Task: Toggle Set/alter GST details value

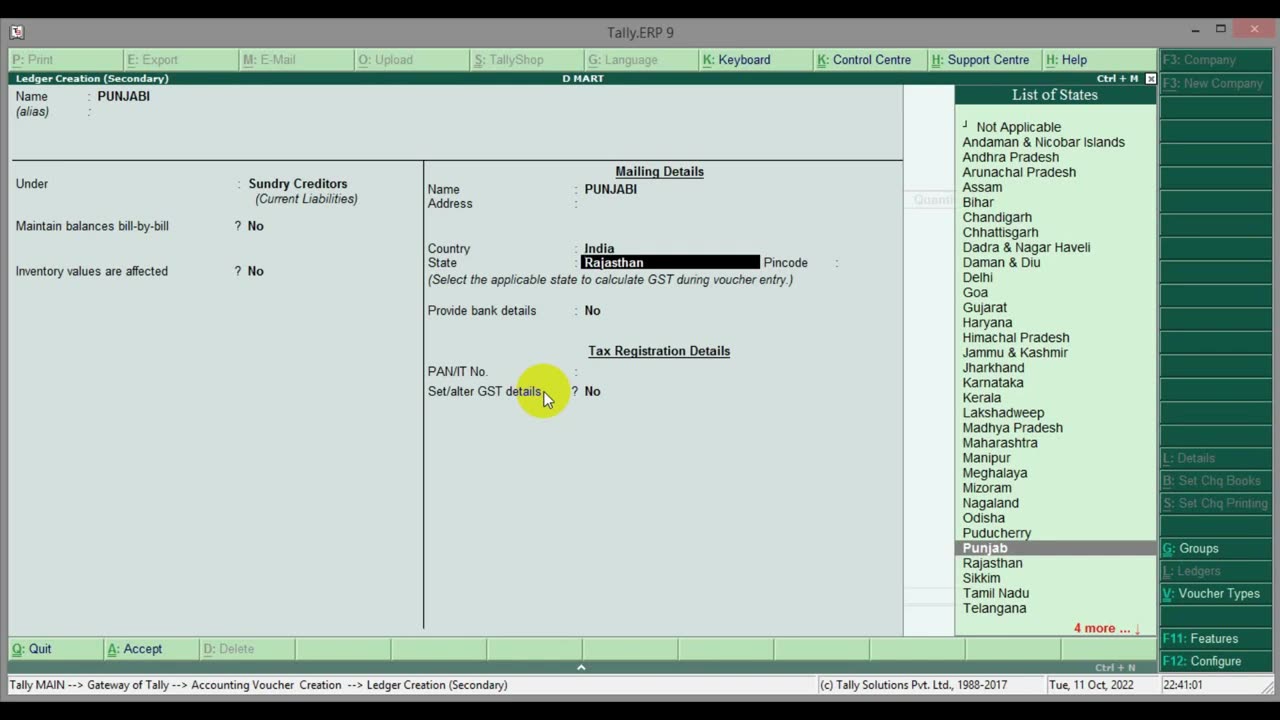Action: click(x=592, y=392)
